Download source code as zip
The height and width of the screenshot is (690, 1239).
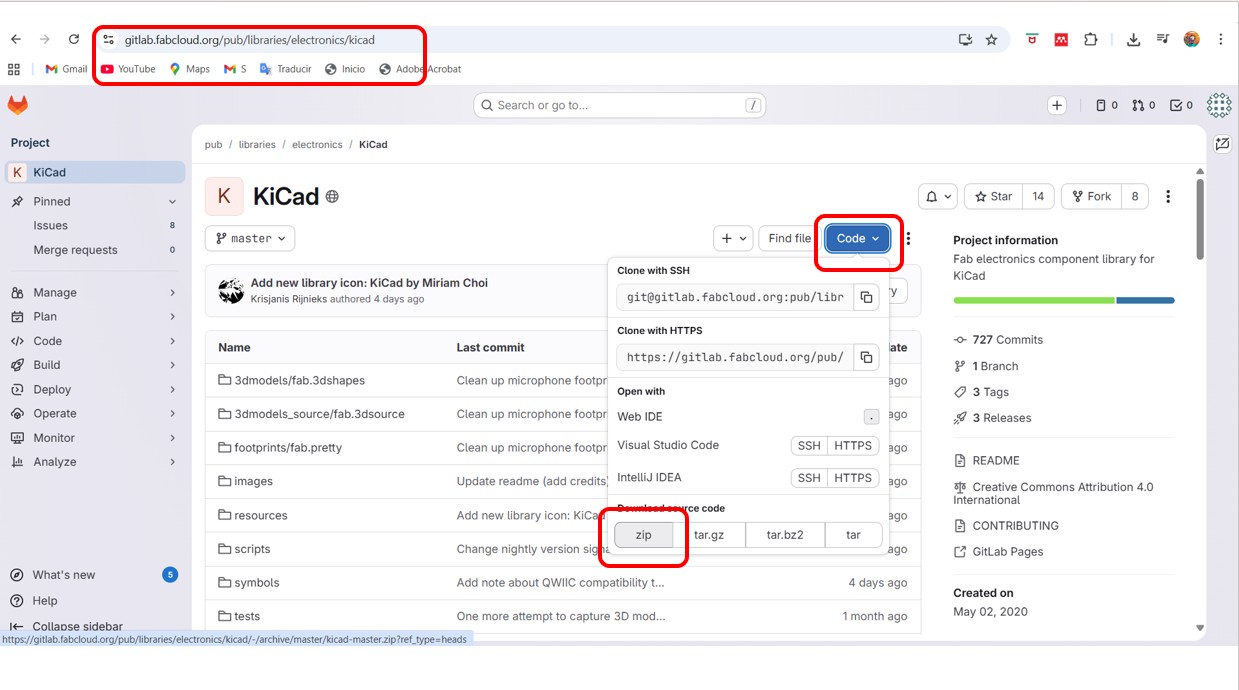coord(643,535)
